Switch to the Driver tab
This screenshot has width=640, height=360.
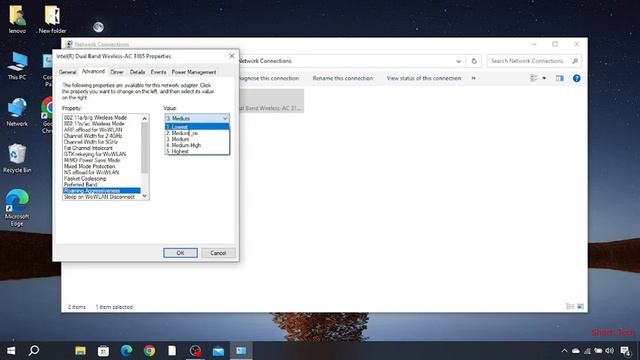[x=117, y=72]
